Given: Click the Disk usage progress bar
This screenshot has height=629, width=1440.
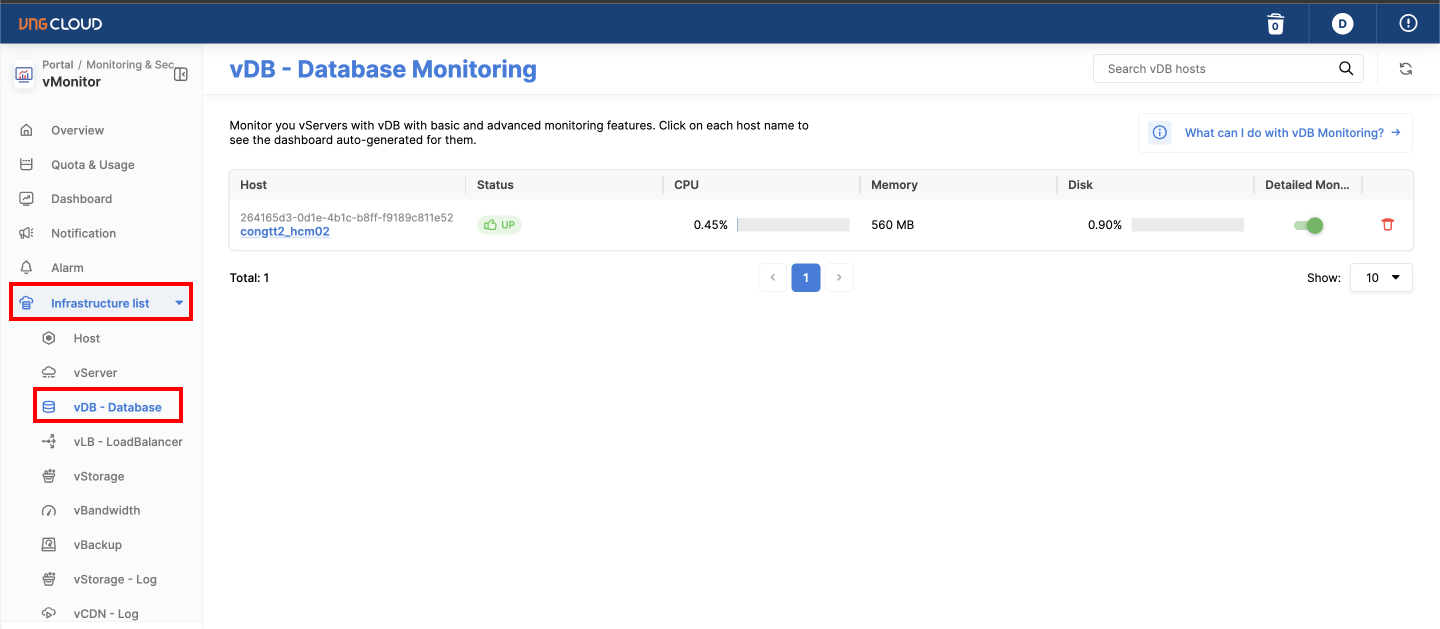Looking at the screenshot, I should (1187, 225).
